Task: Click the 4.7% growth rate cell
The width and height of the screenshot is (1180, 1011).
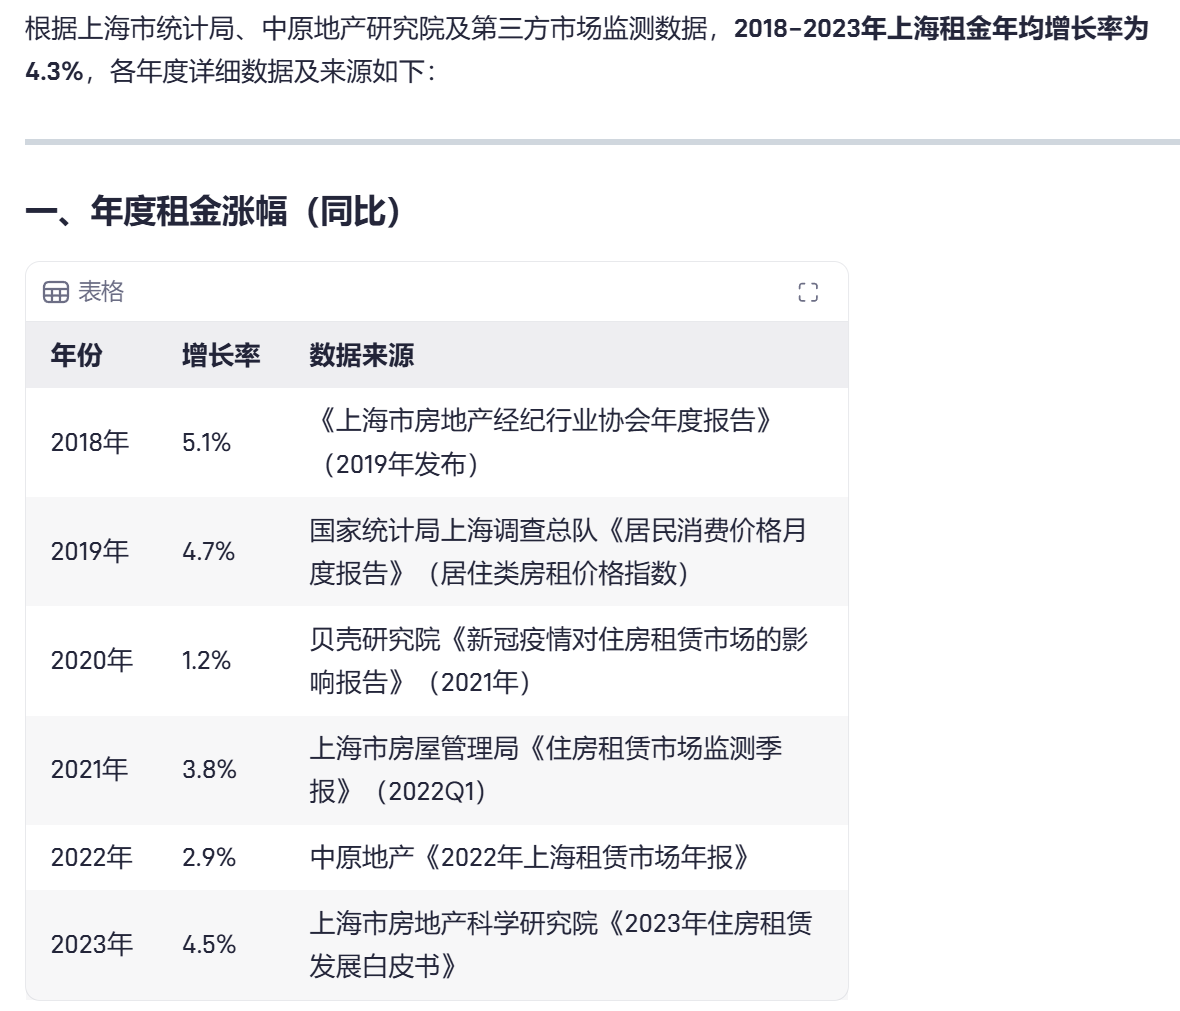Action: 209,551
